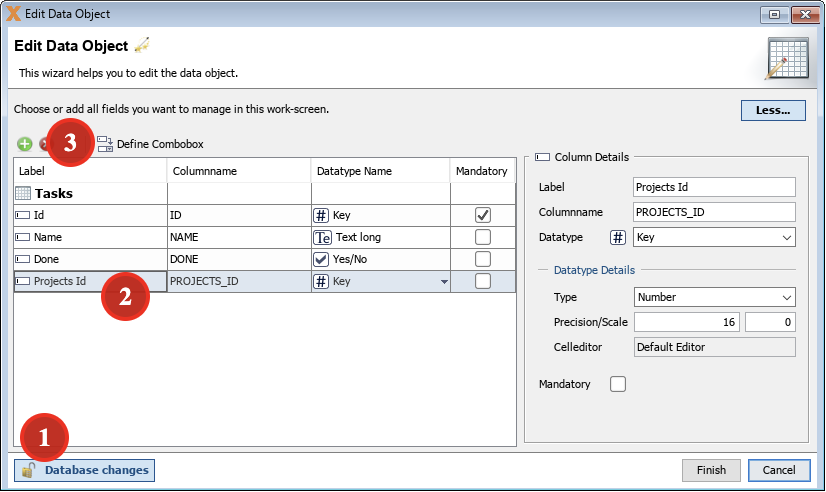Screen dimensions: 826x492
Task: Close the Edit Data Object dialog
Action: 805,15
